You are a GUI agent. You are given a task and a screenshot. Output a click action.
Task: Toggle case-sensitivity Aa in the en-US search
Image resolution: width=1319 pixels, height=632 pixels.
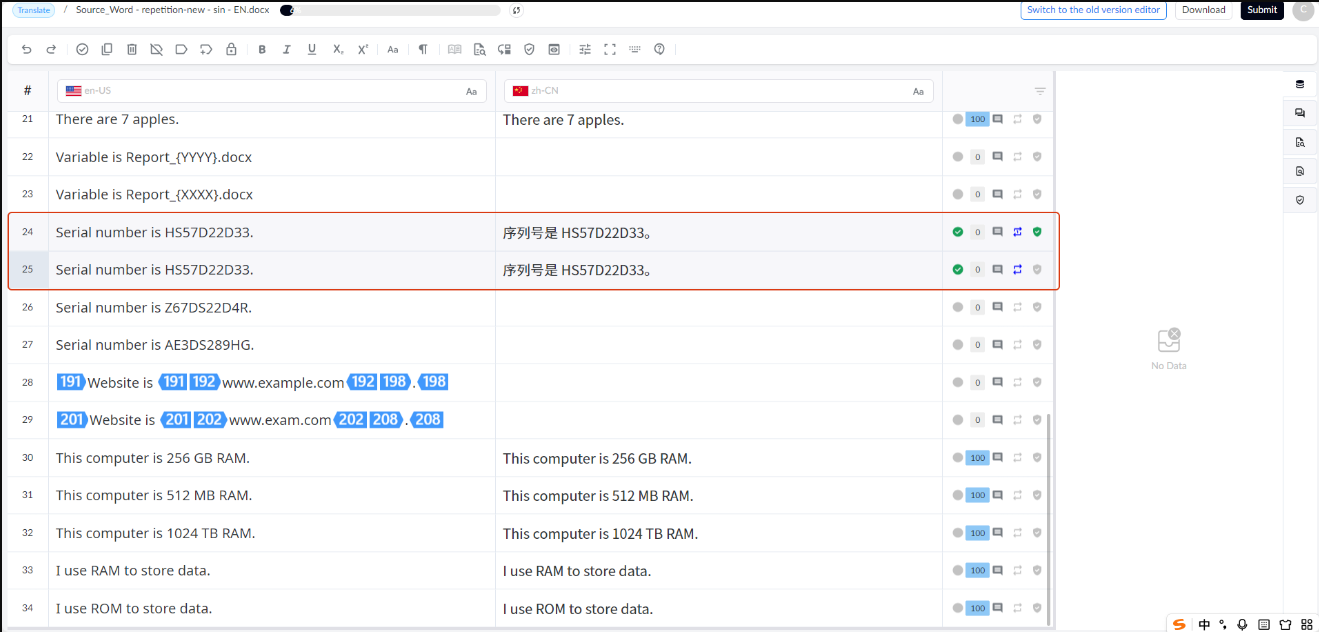click(471, 91)
